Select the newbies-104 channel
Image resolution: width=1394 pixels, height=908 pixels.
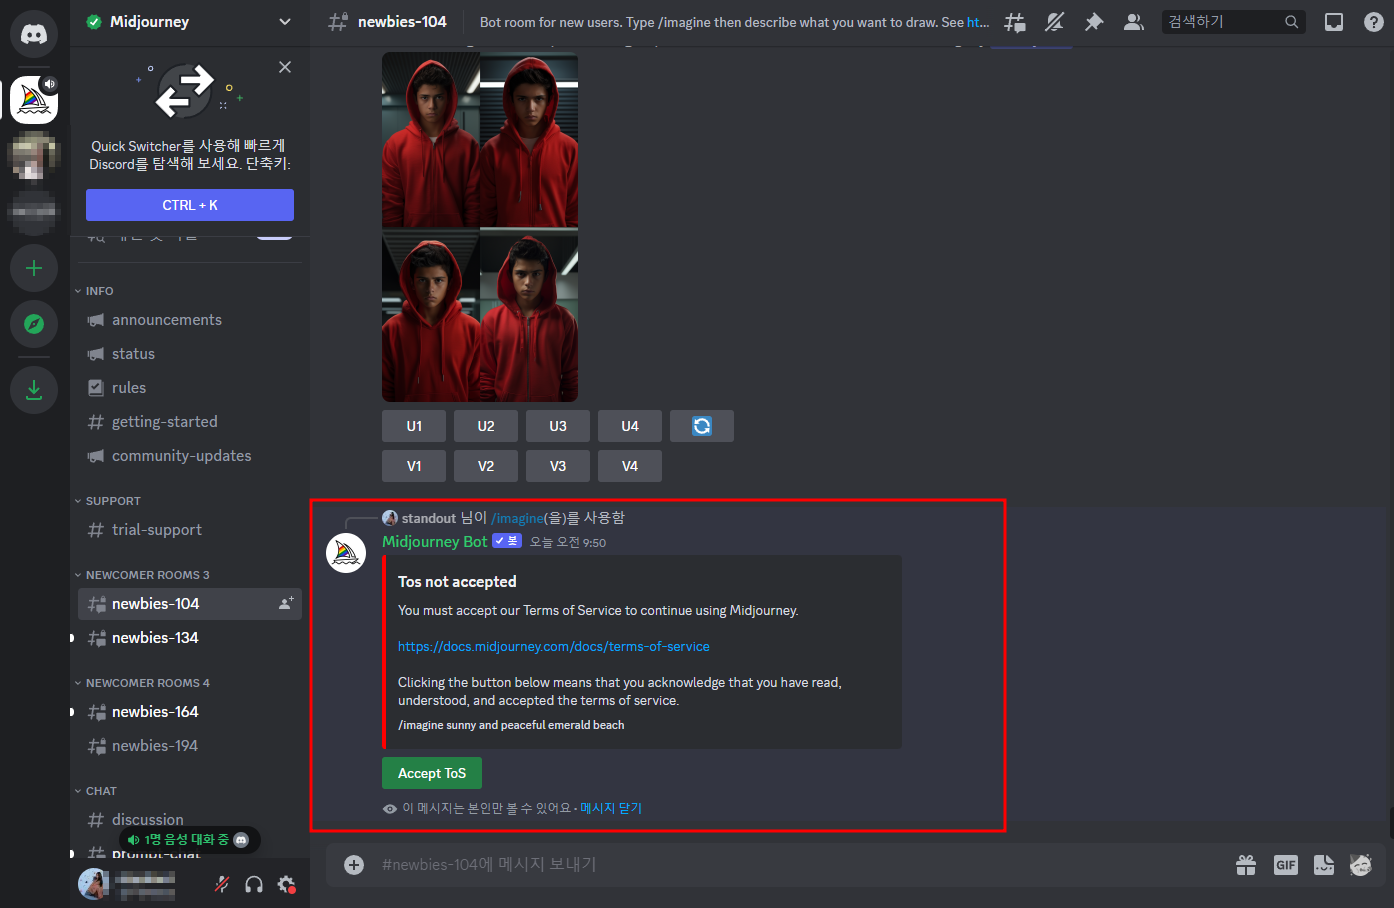[190, 604]
